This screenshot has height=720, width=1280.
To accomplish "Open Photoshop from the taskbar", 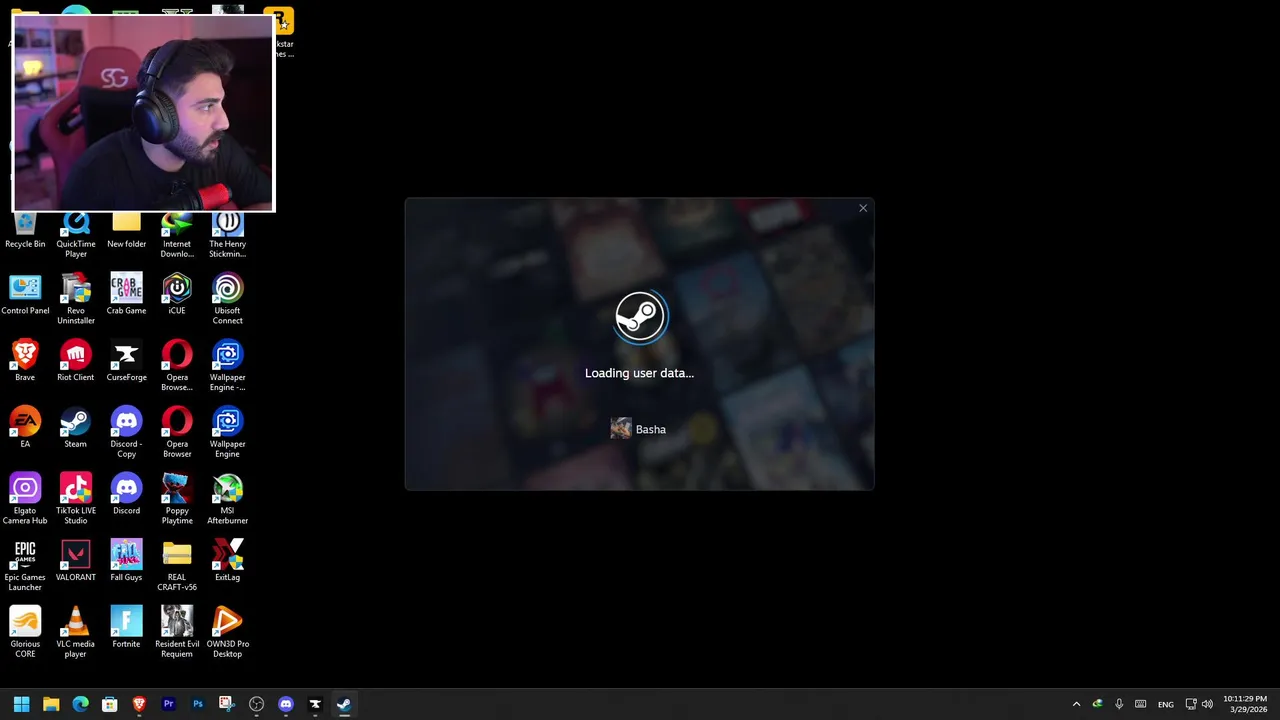I will point(198,704).
